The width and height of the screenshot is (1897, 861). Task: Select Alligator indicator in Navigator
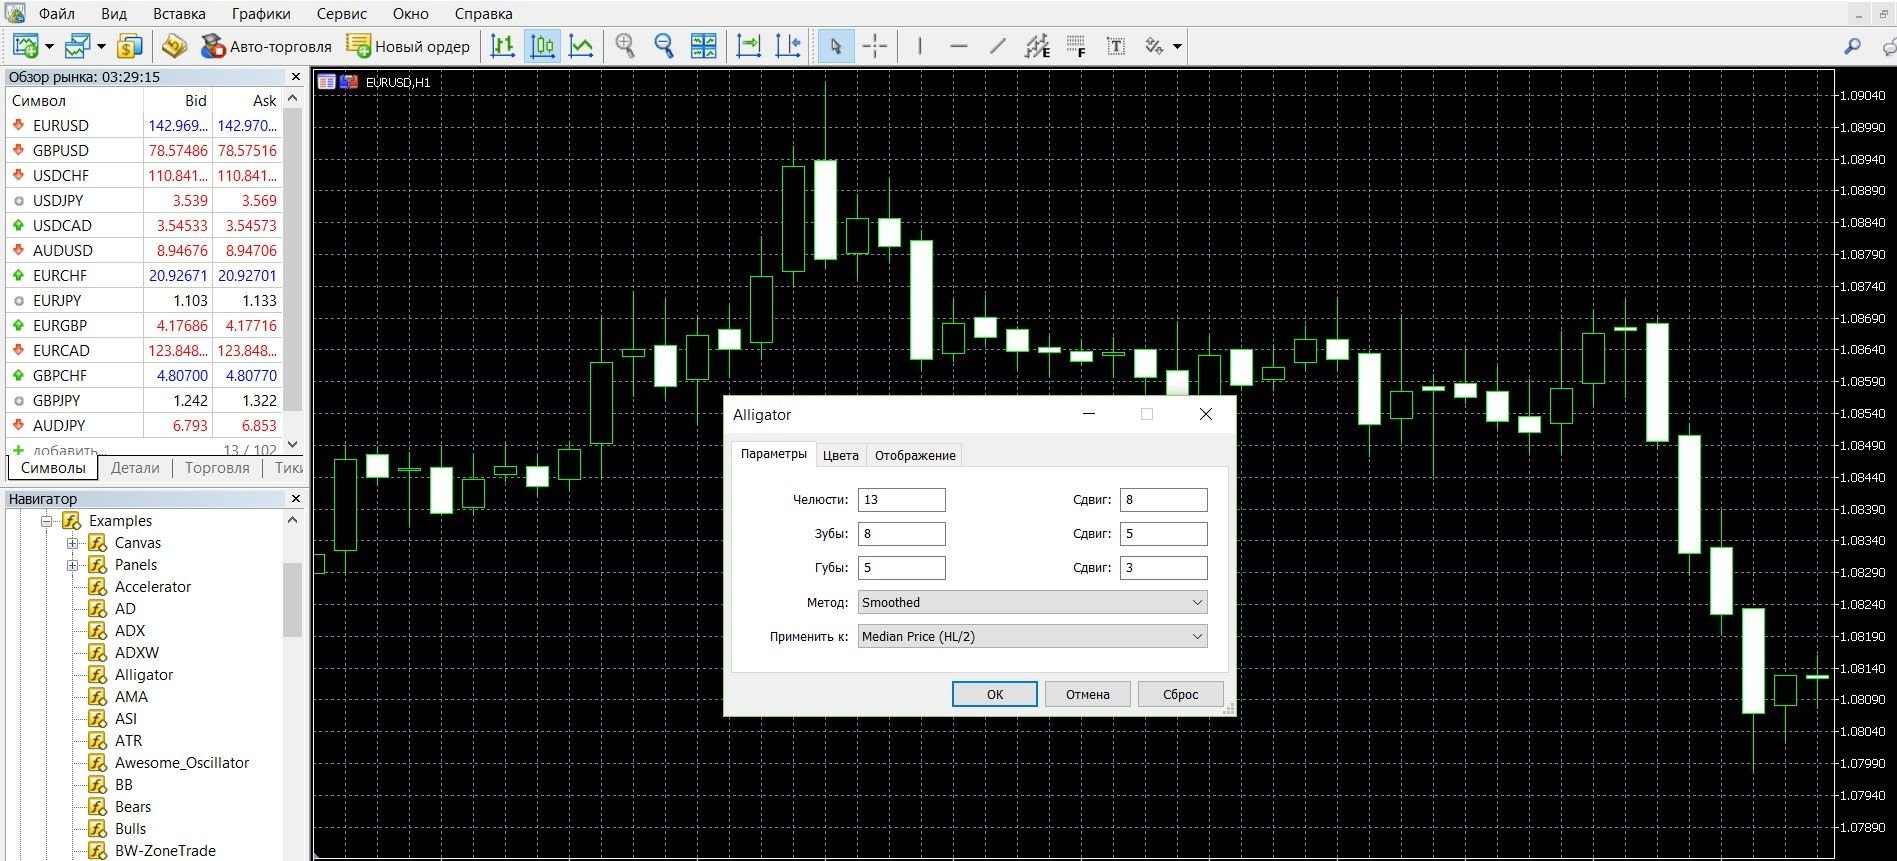pos(144,675)
